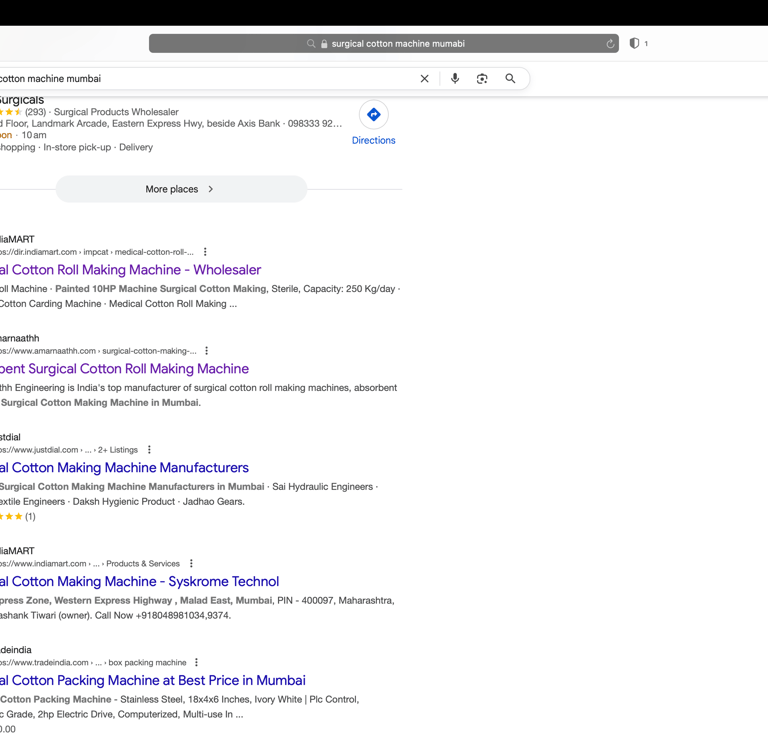Expand the More places button
Screen dimensions: 768x750
pyautogui.click(x=181, y=189)
